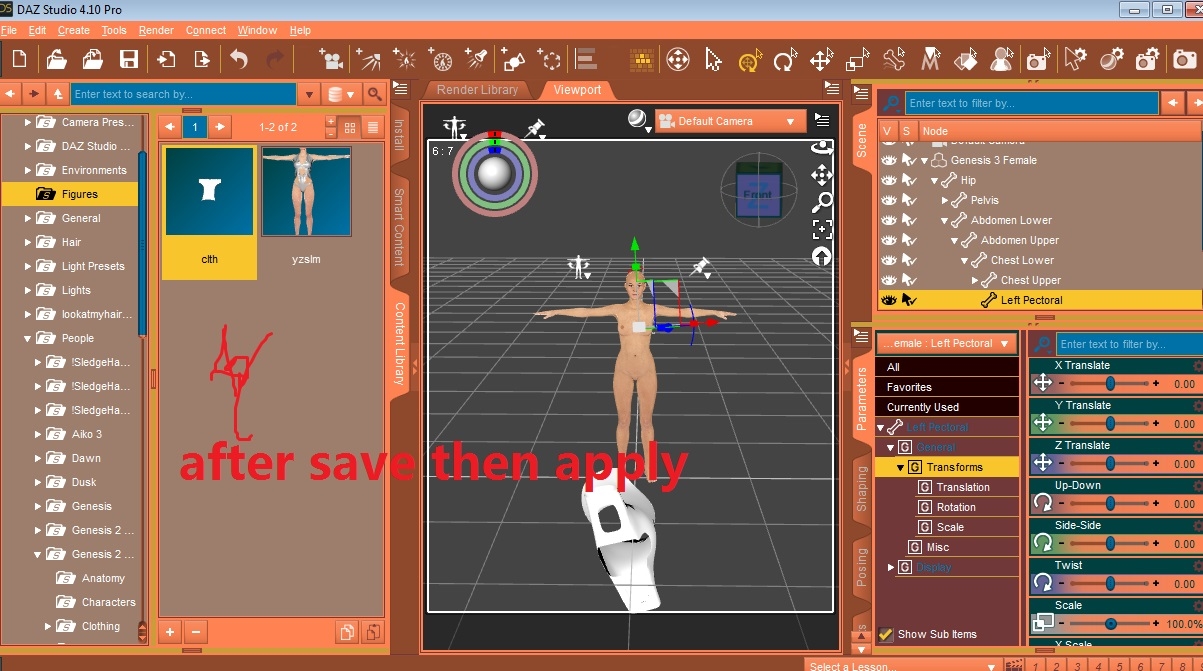The image size is (1203, 671).
Task: Expand the Display parameter group
Action: pyautogui.click(x=890, y=567)
